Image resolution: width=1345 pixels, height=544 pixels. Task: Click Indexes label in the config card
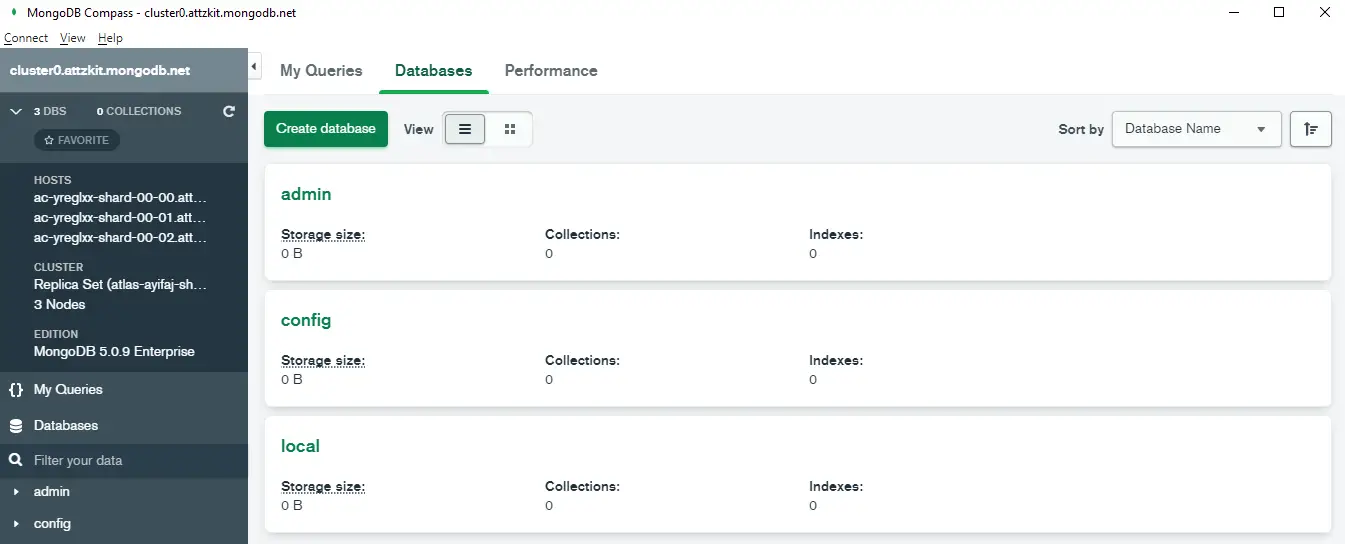click(836, 361)
